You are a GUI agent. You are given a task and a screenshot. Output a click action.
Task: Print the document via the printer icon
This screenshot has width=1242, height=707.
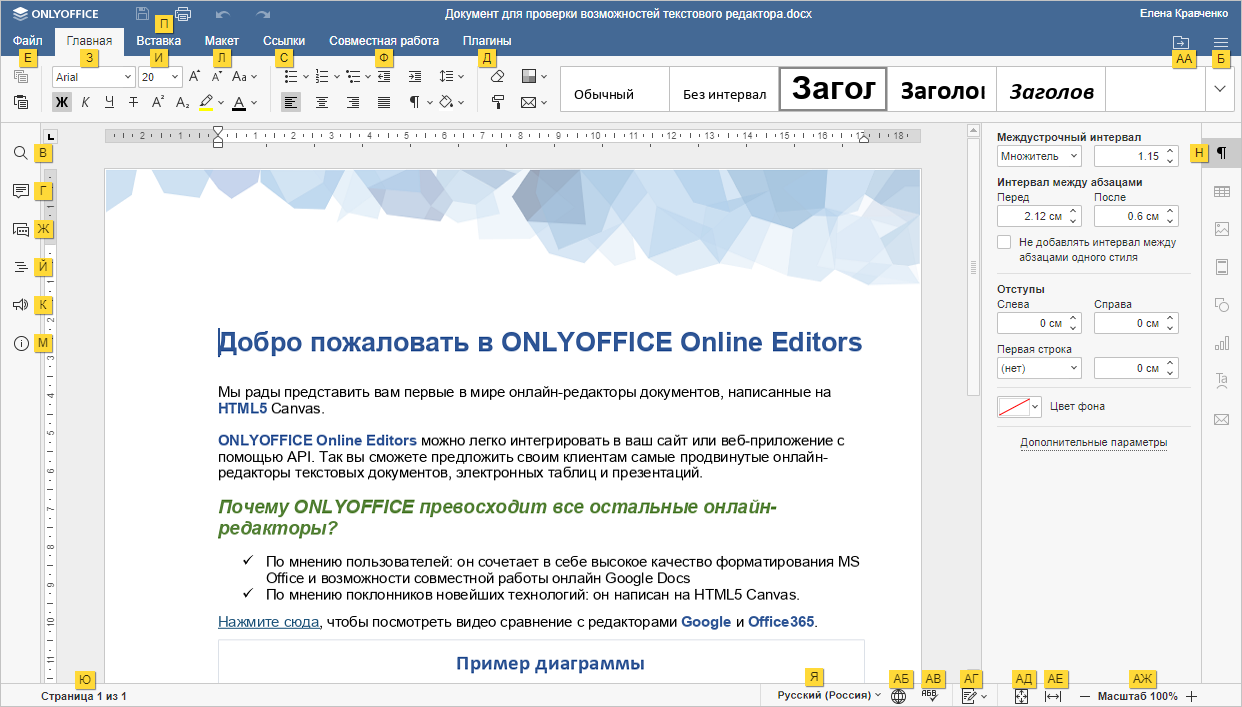click(183, 14)
